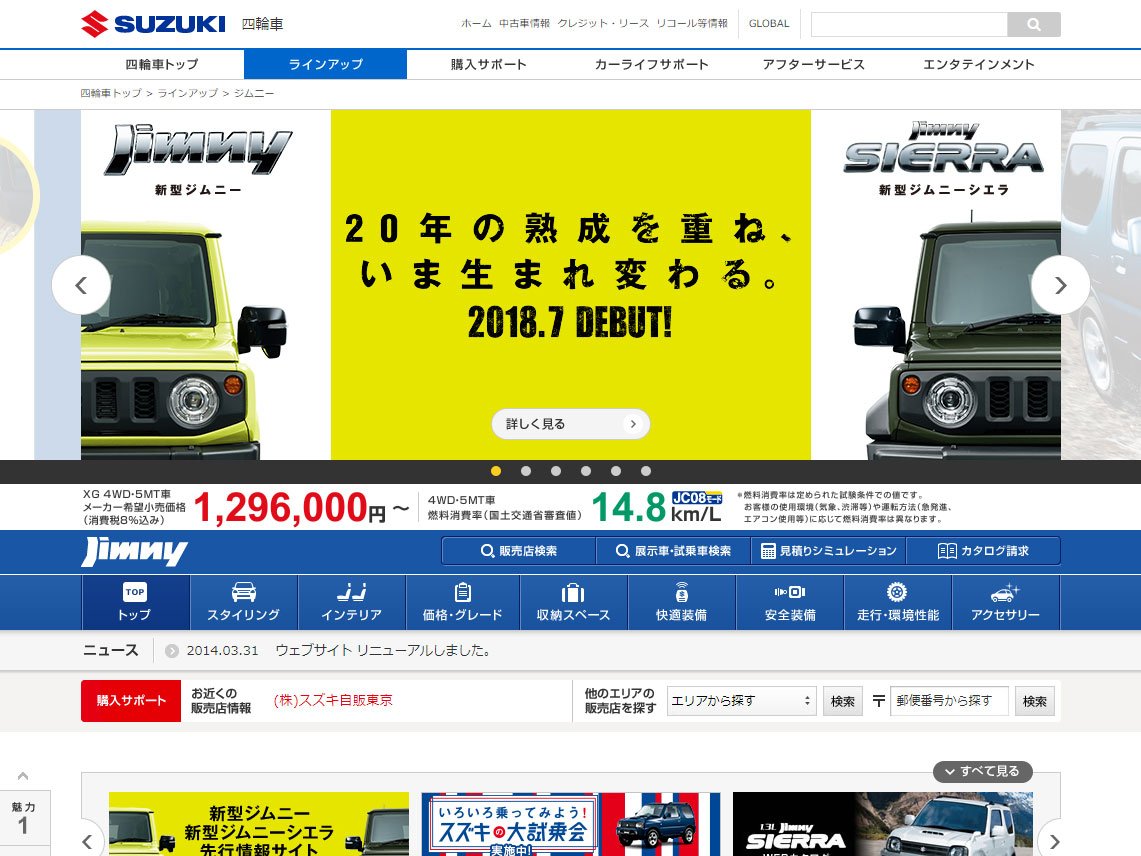
Task: Open スタイリング car icon section
Action: tap(244, 602)
